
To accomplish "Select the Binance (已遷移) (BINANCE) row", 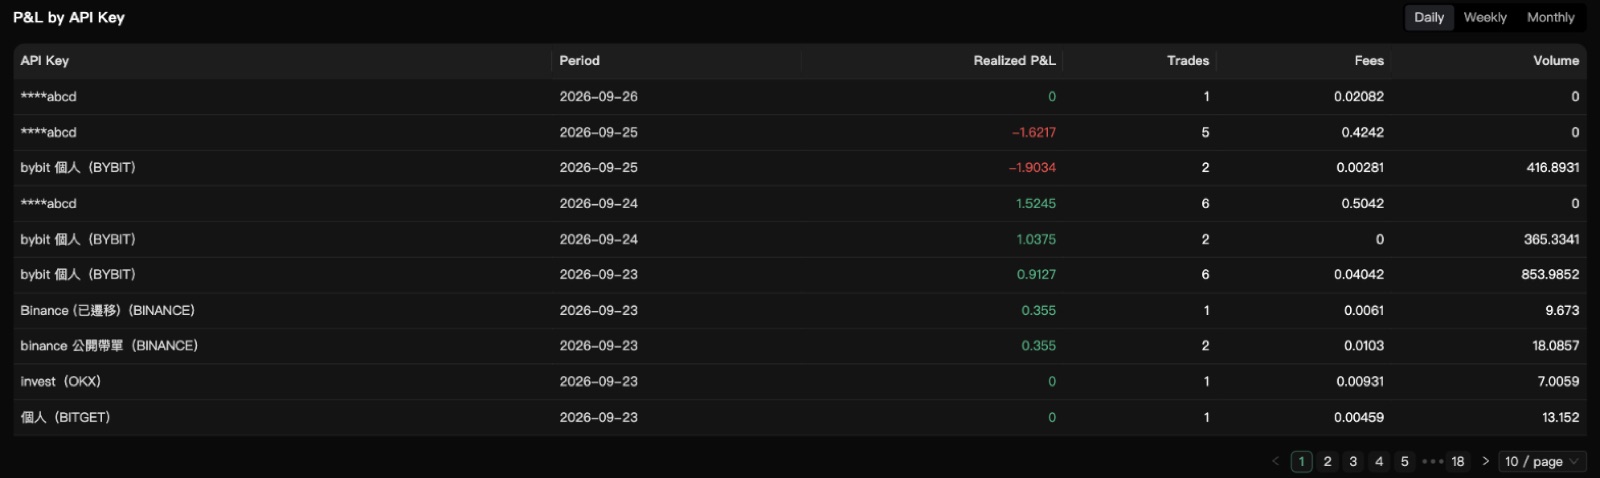I will click(800, 311).
